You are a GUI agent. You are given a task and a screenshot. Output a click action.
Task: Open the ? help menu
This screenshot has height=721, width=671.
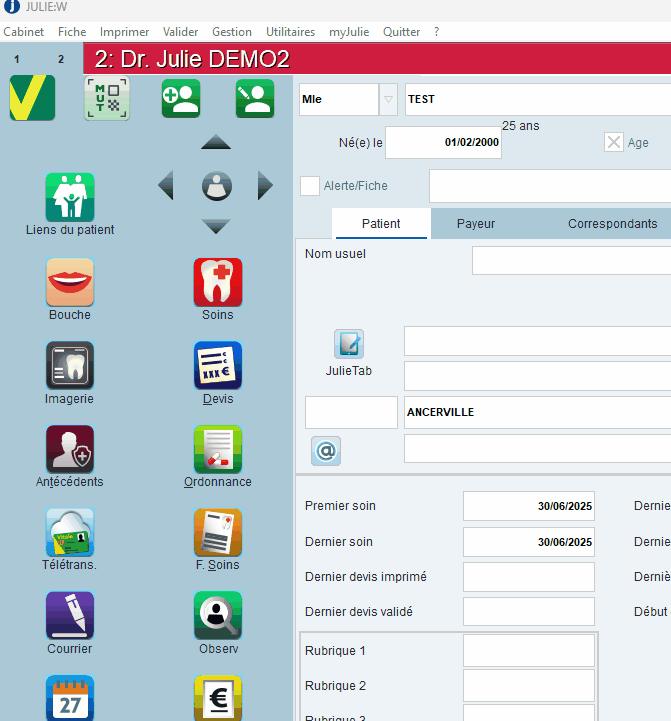(436, 32)
